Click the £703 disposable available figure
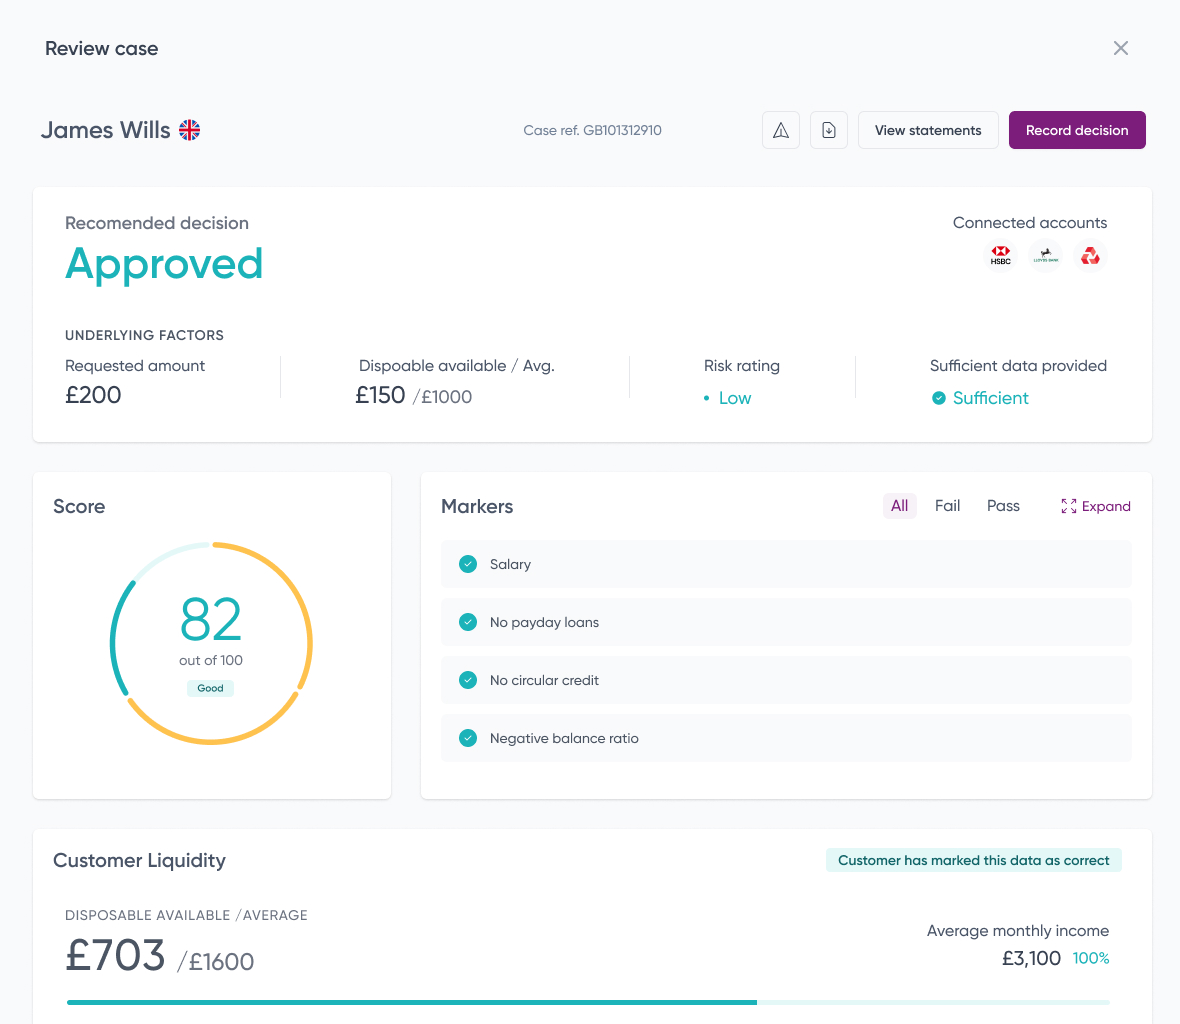The height and width of the screenshot is (1024, 1180). [115, 955]
